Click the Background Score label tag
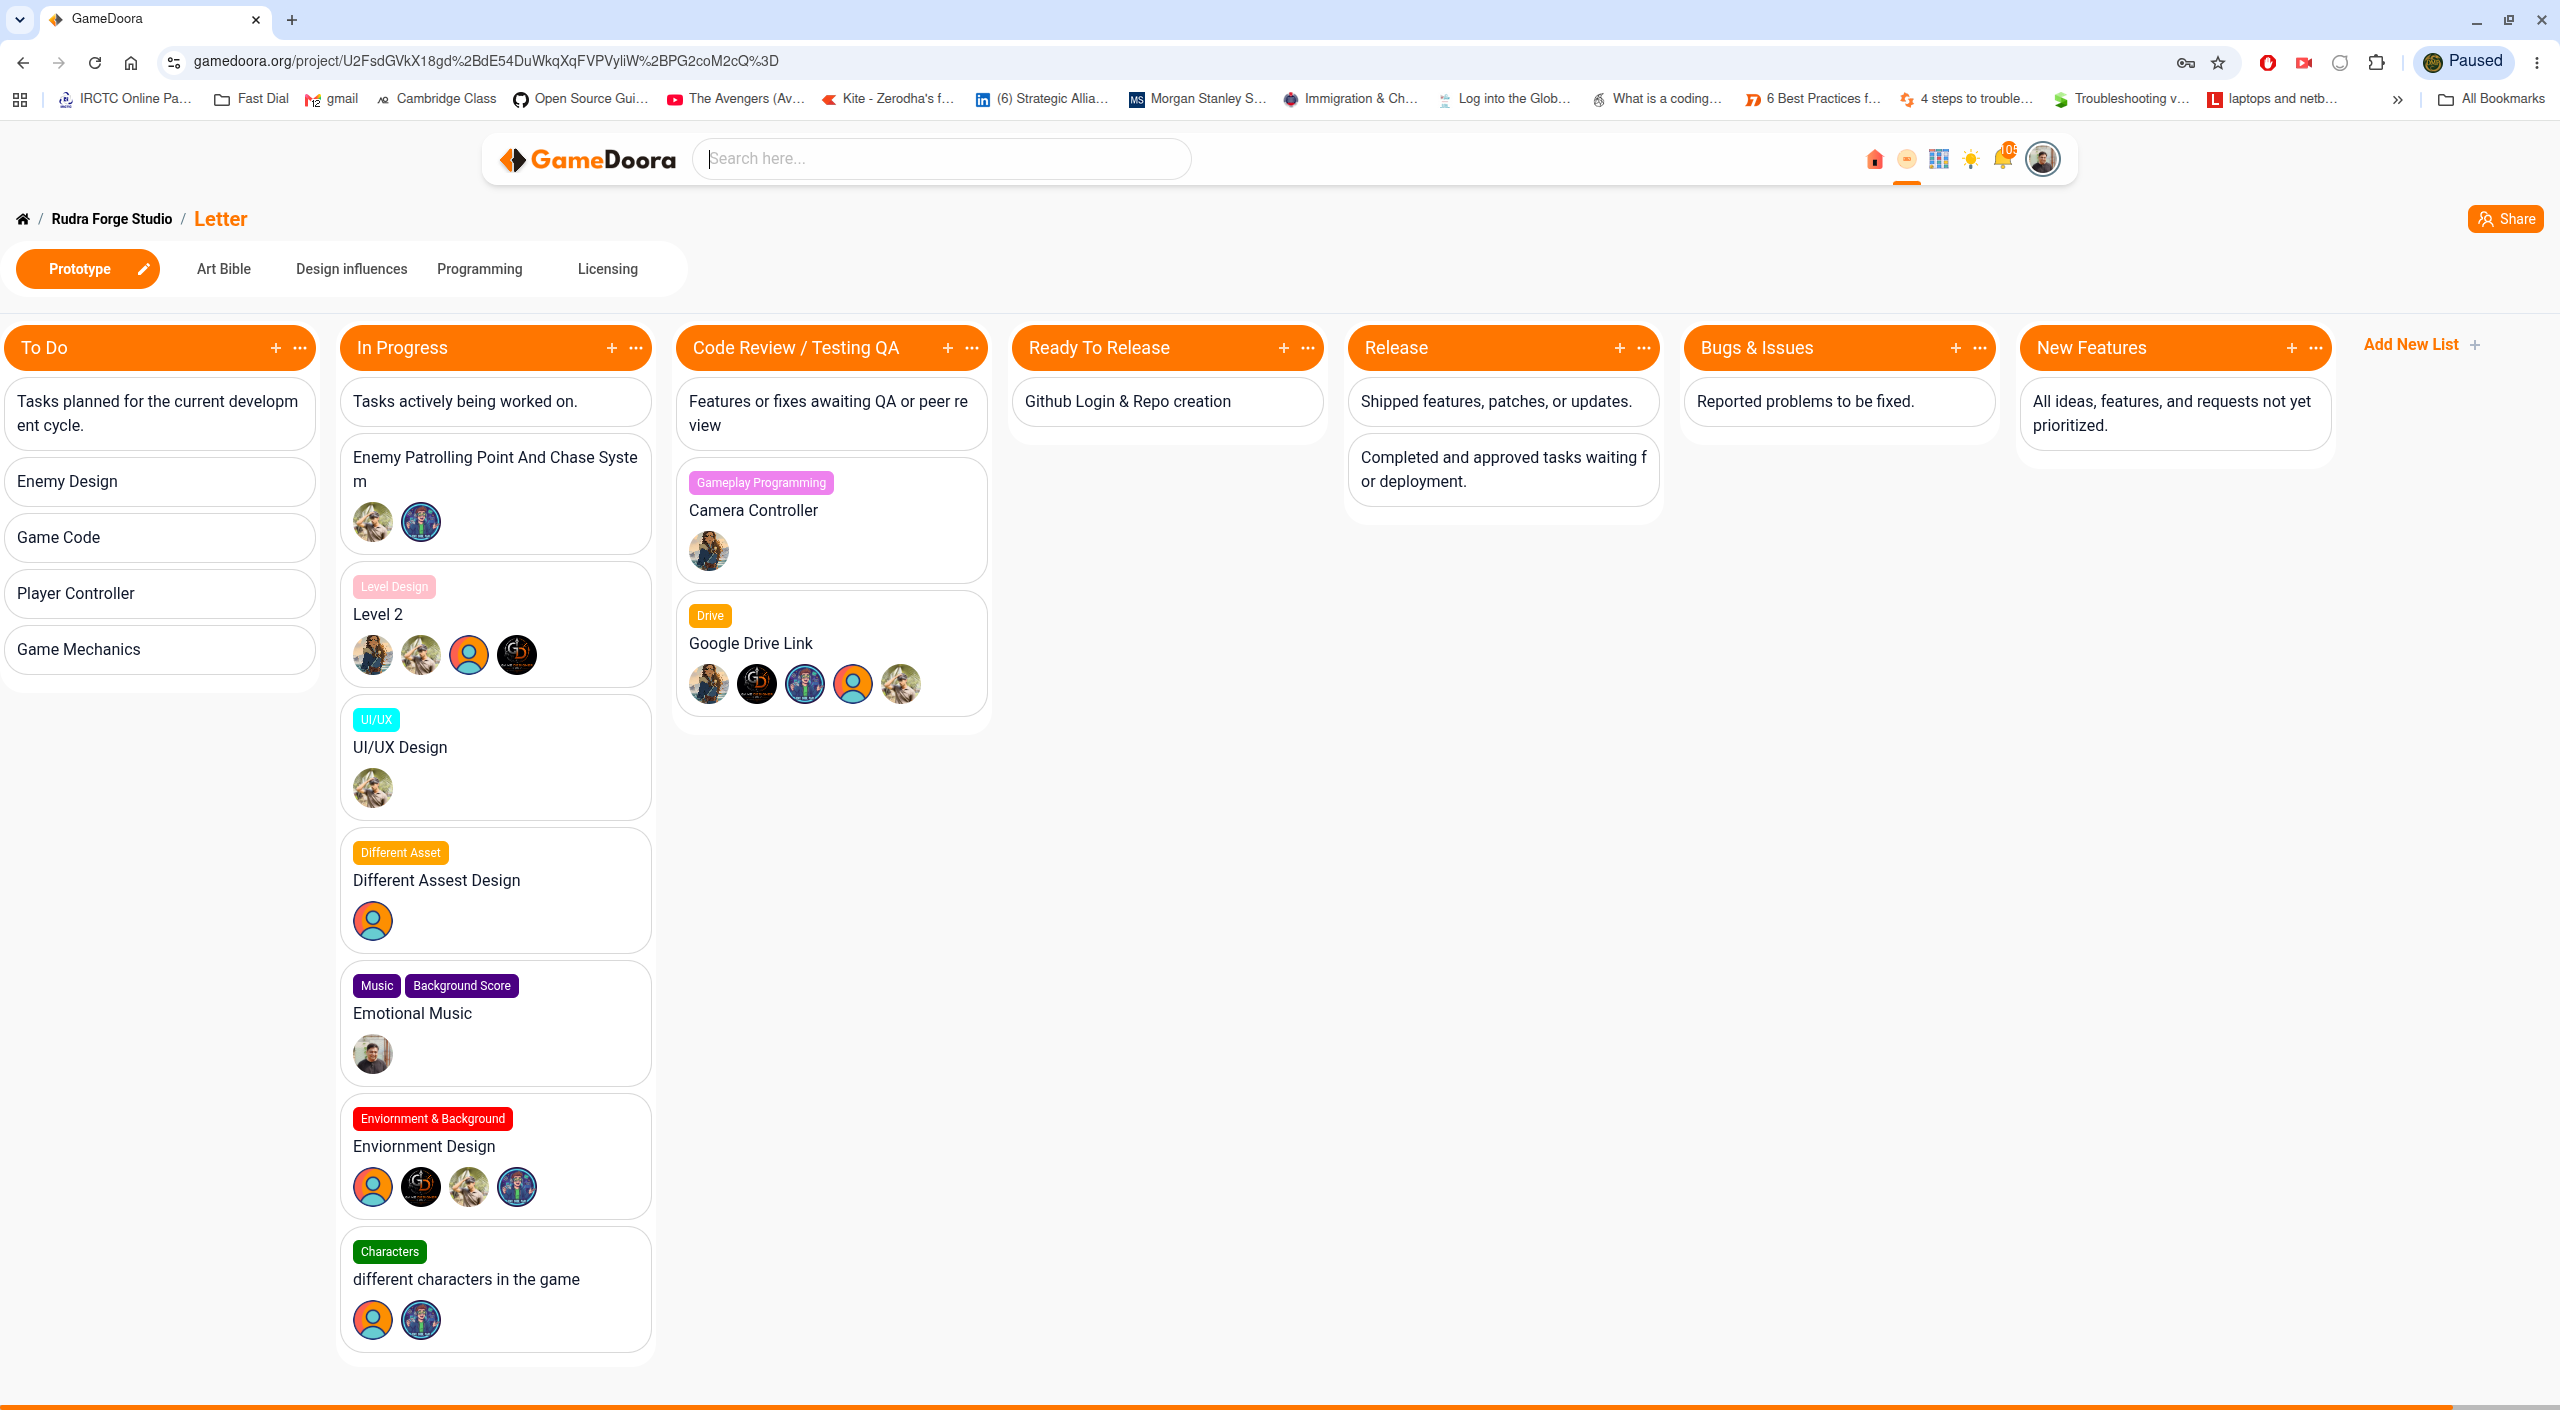This screenshot has height=1410, width=2560. point(462,986)
